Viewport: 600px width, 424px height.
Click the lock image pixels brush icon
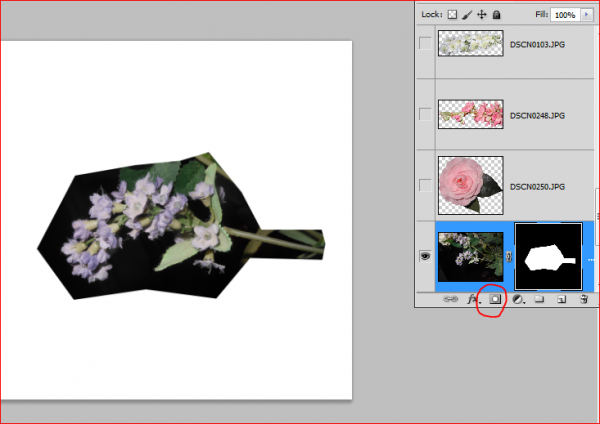point(467,15)
